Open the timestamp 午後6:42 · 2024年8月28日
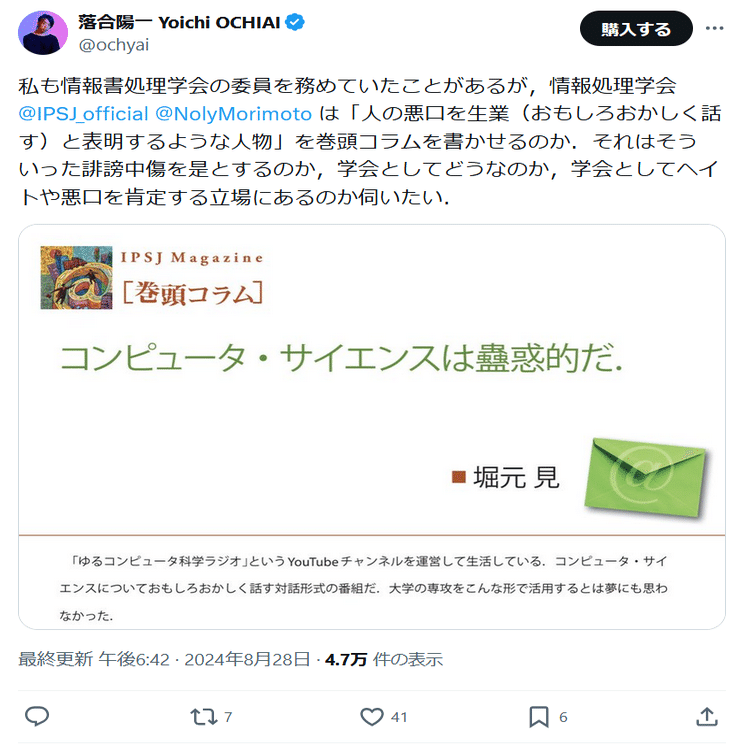The image size is (745, 745). coord(204,659)
